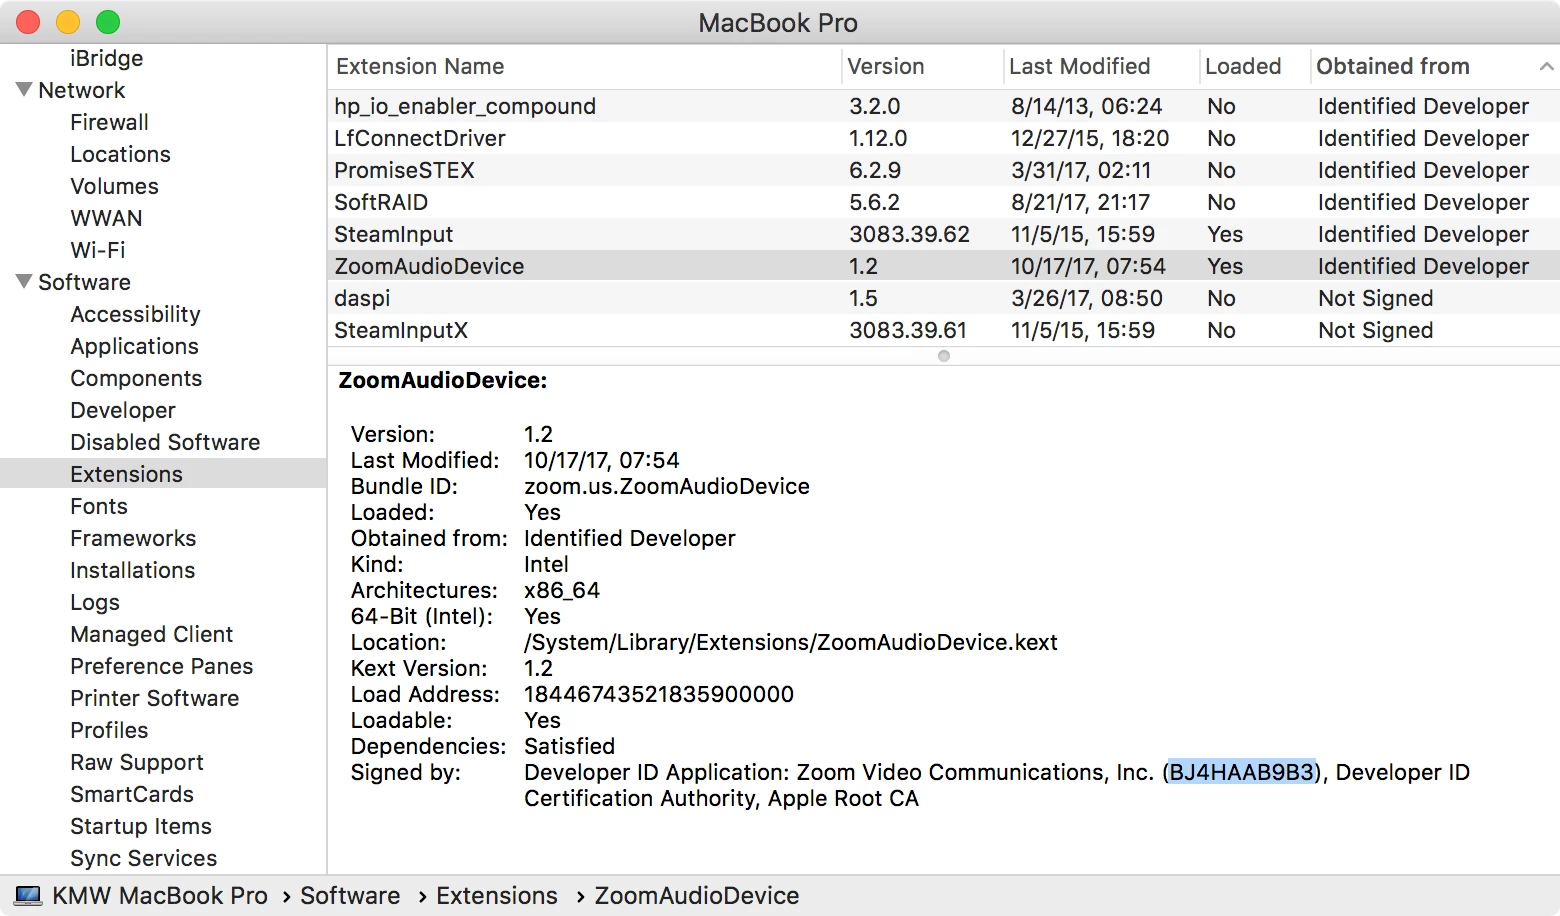Select Wi-Fi in the sidebar
The width and height of the screenshot is (1560, 916).
click(x=98, y=250)
